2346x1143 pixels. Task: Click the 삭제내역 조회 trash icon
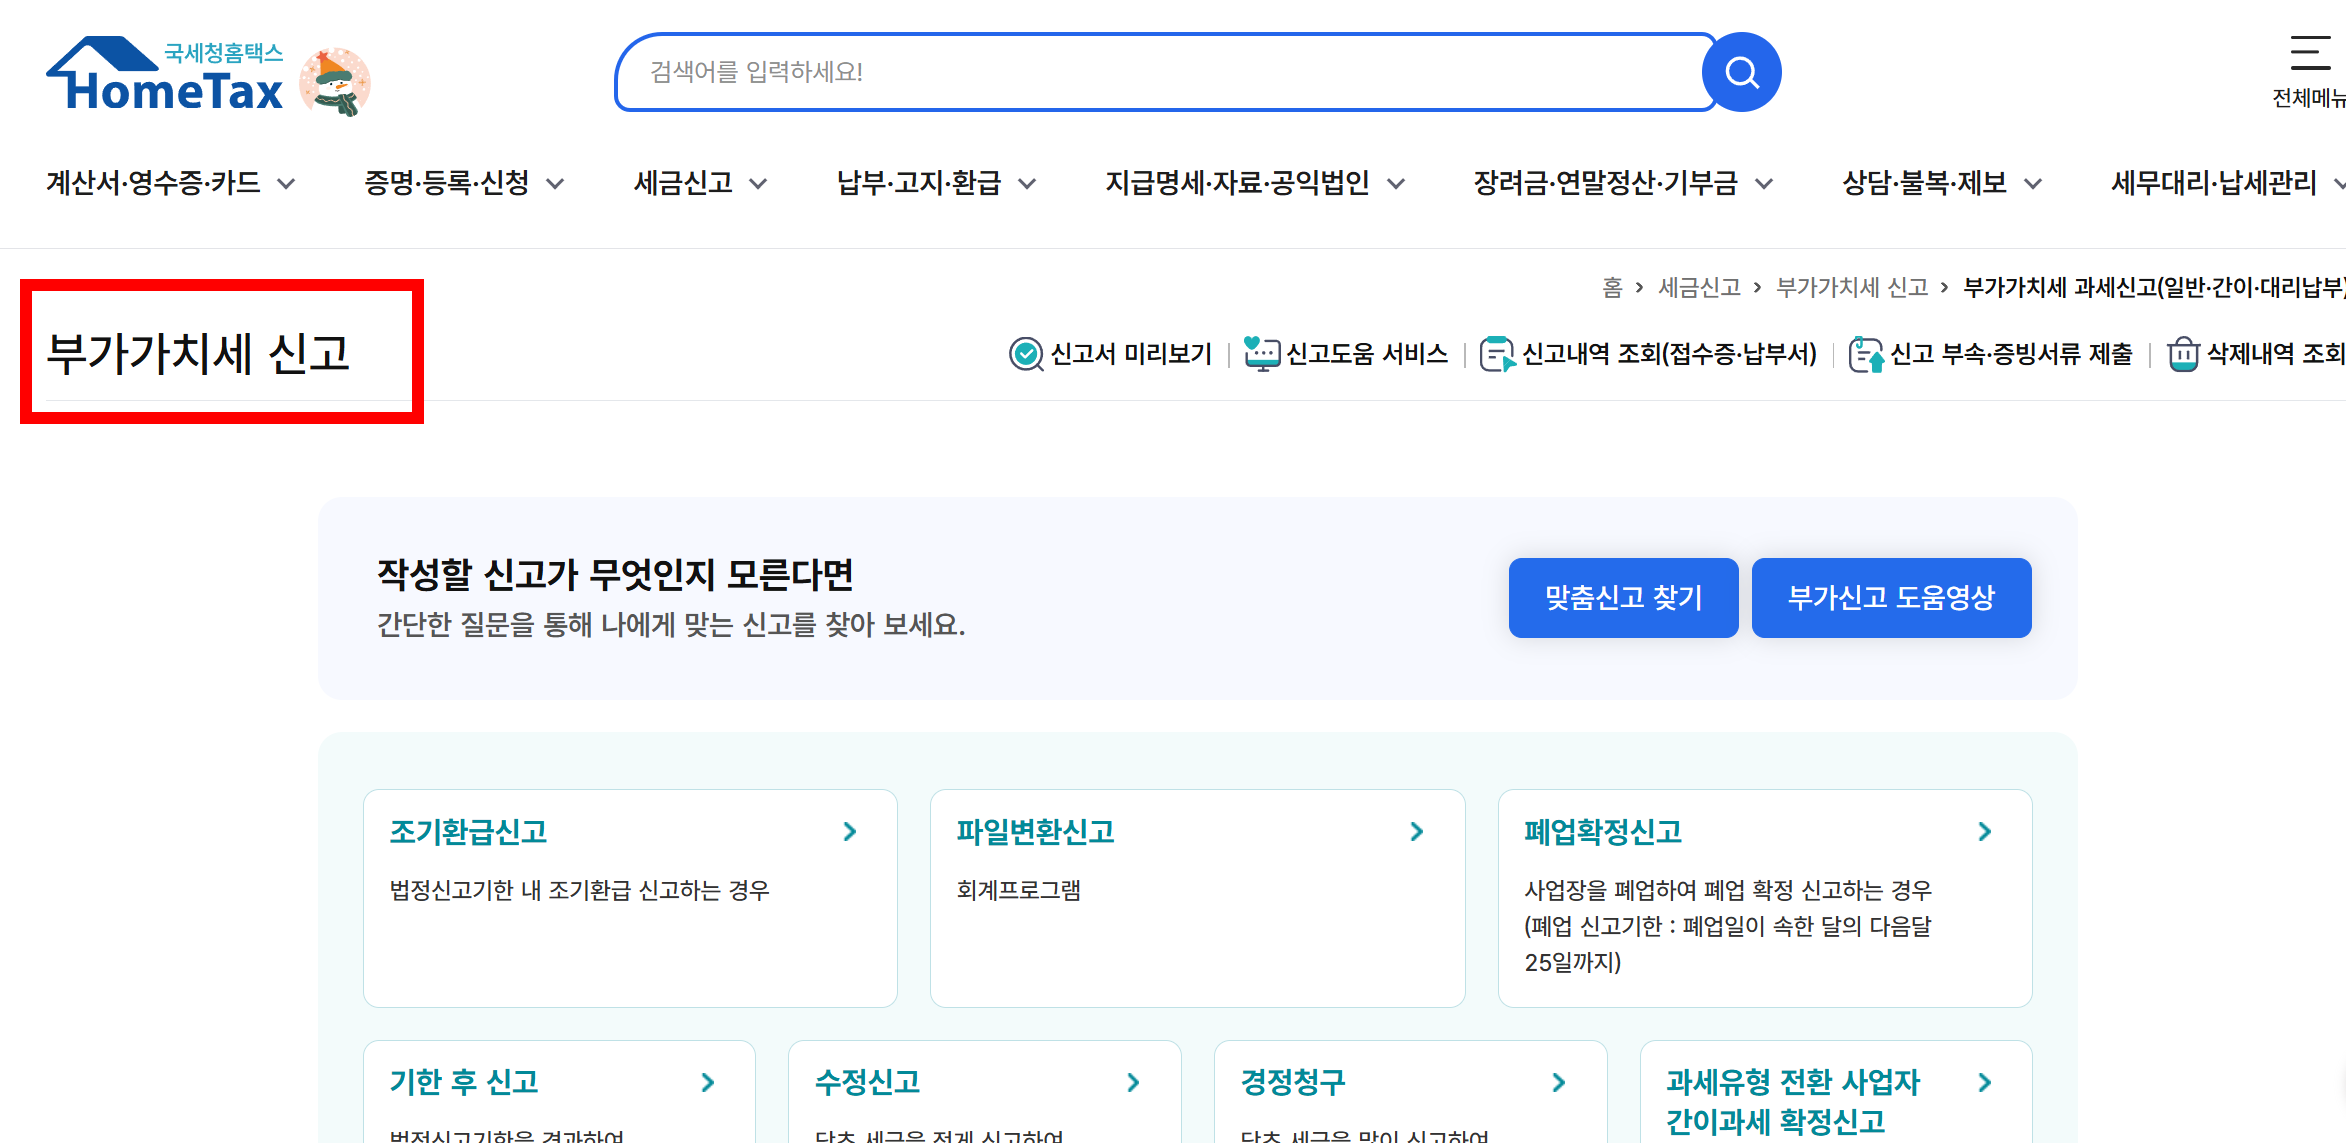tap(2182, 354)
